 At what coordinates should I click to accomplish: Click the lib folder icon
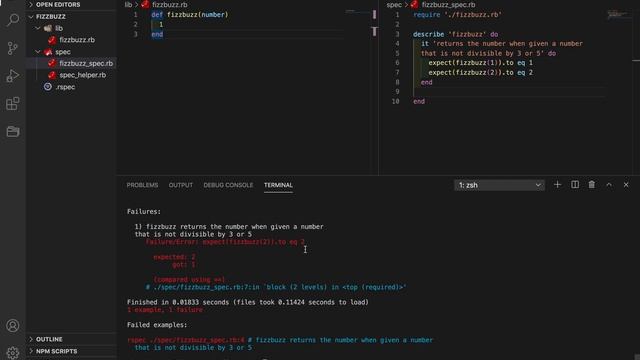click(48, 28)
